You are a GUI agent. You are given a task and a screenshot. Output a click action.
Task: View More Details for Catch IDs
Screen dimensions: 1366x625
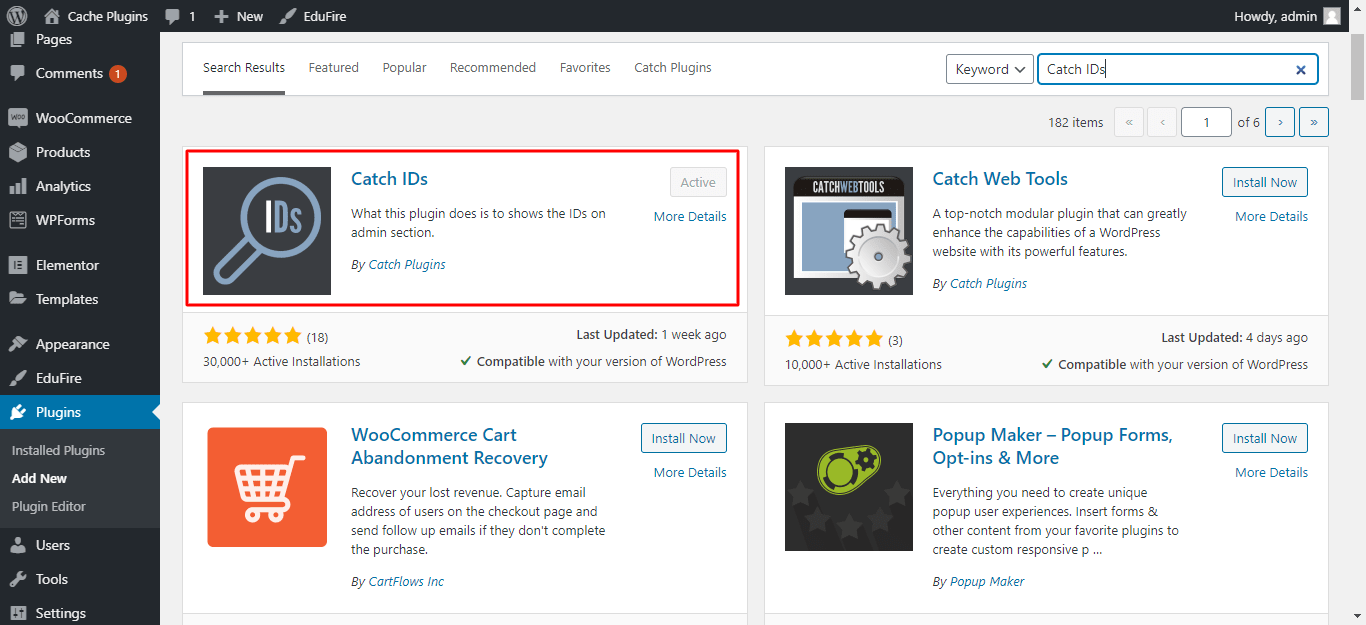point(690,216)
